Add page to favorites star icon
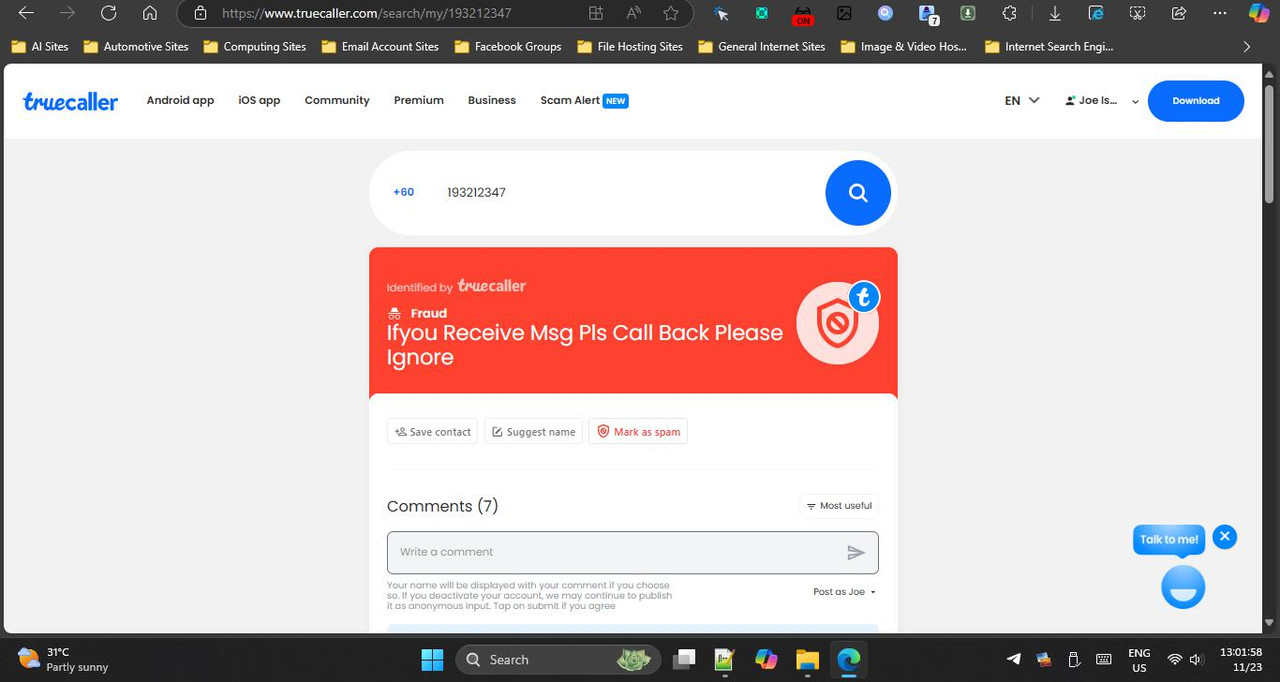This screenshot has width=1280, height=682. pyautogui.click(x=671, y=14)
